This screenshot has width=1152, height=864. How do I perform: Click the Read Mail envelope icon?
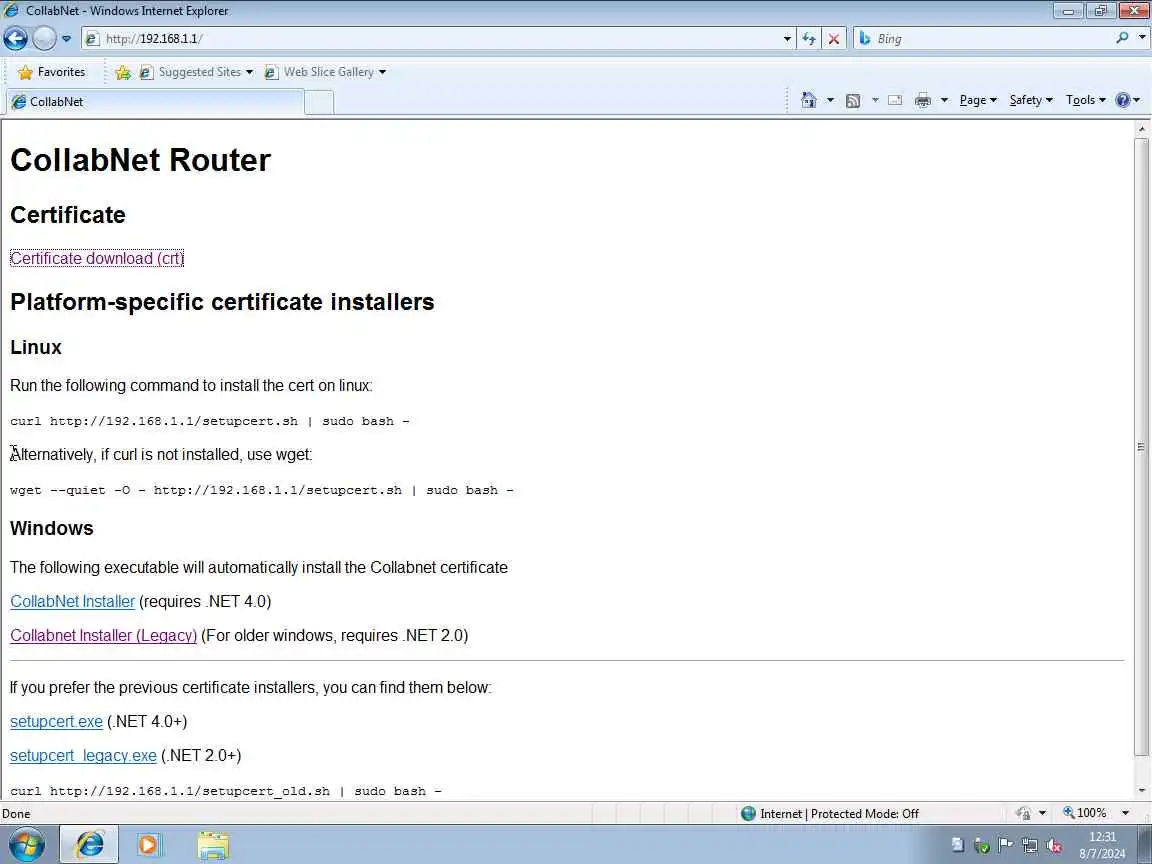(x=895, y=100)
